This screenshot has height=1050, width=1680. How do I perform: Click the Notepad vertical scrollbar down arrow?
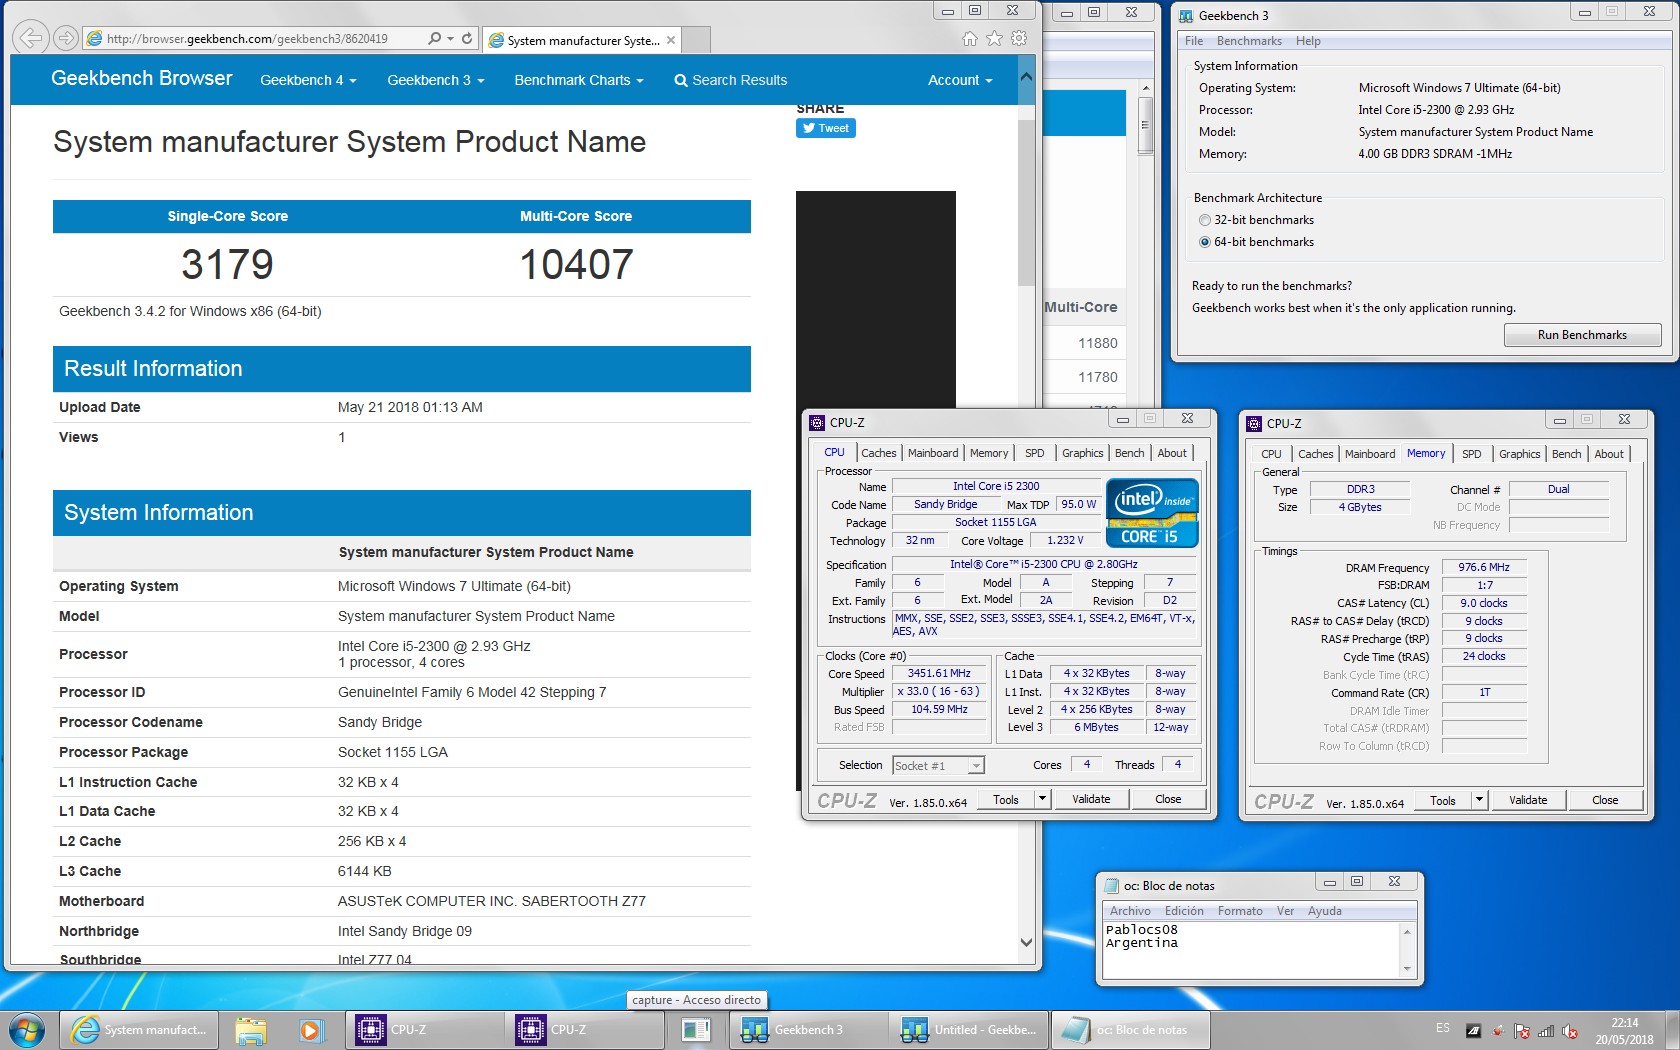click(x=1408, y=969)
